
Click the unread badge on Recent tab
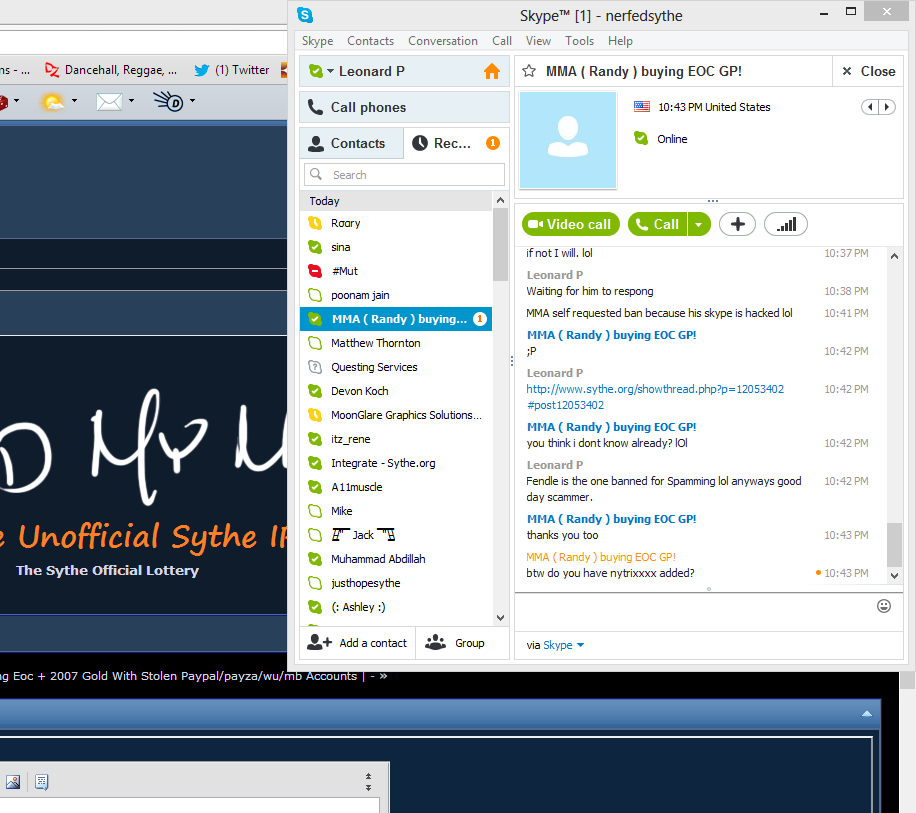point(492,143)
